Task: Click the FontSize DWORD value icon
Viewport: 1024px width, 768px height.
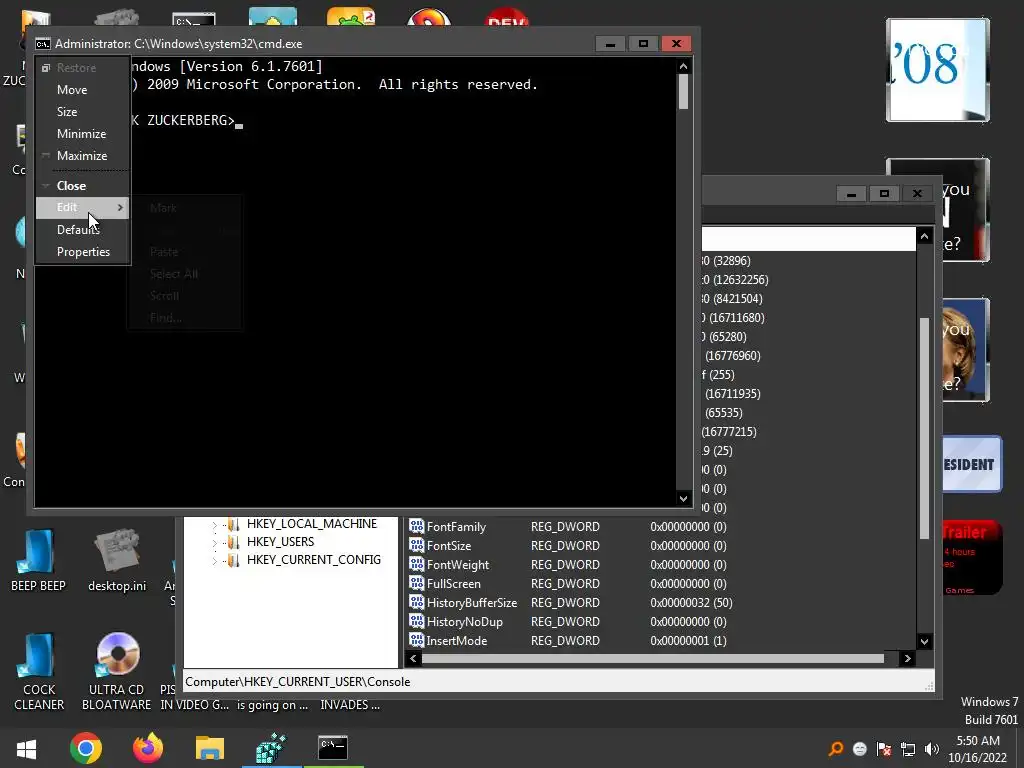Action: pos(417,545)
